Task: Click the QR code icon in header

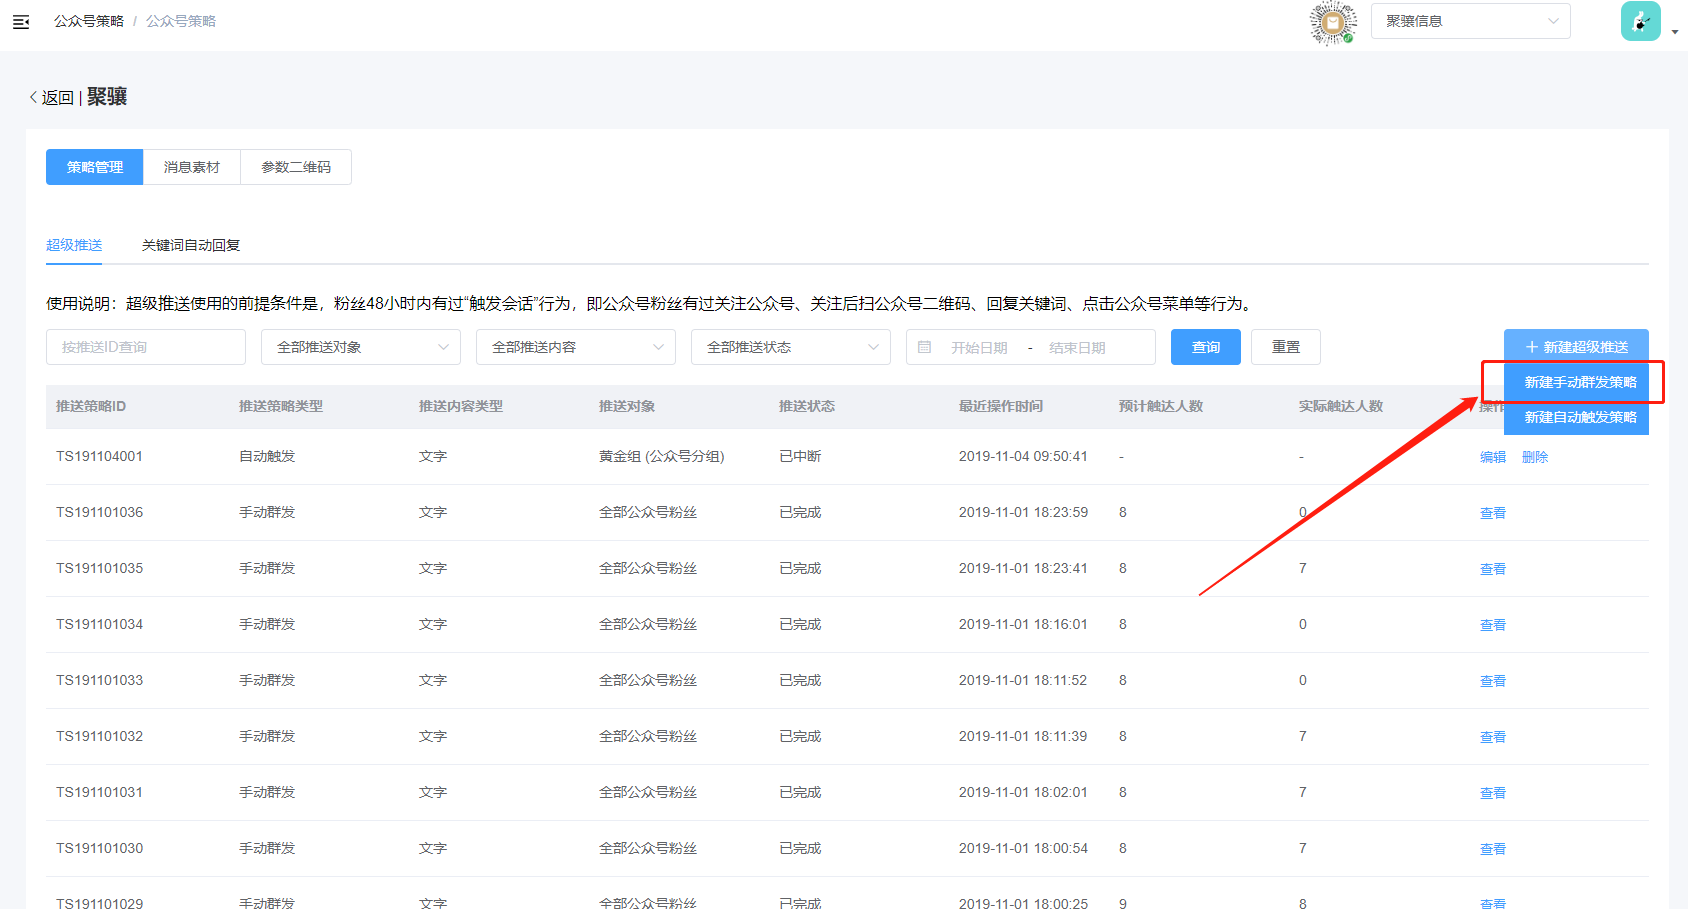Action: pyautogui.click(x=1333, y=22)
